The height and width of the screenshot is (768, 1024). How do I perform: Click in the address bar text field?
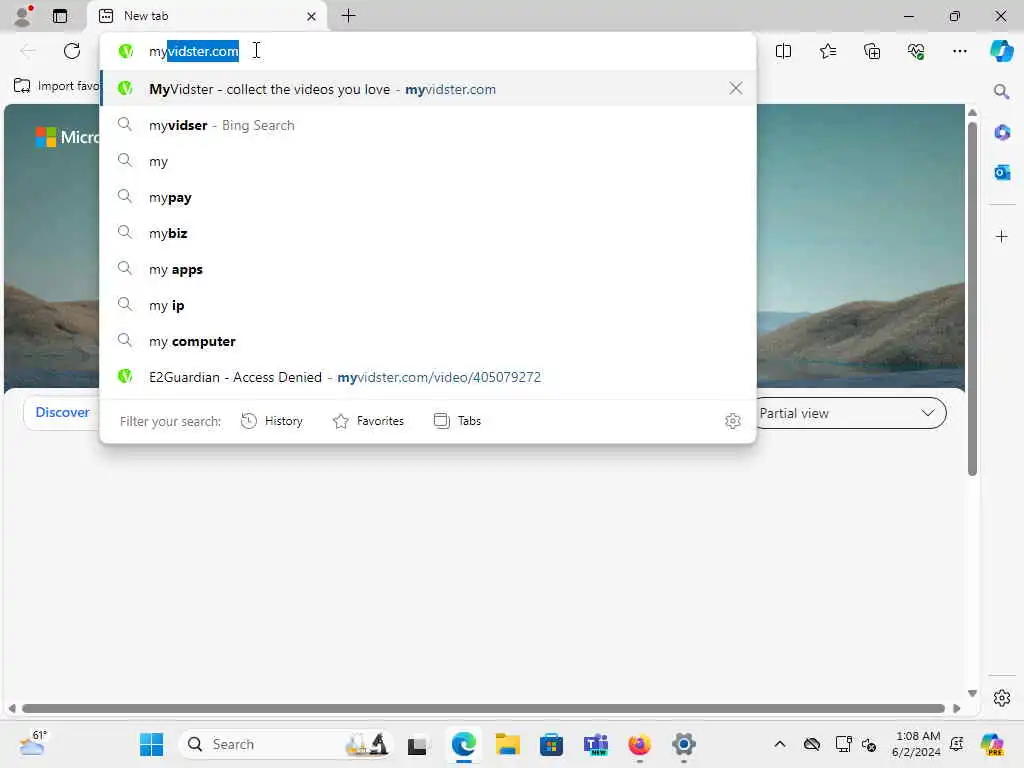(x=428, y=51)
